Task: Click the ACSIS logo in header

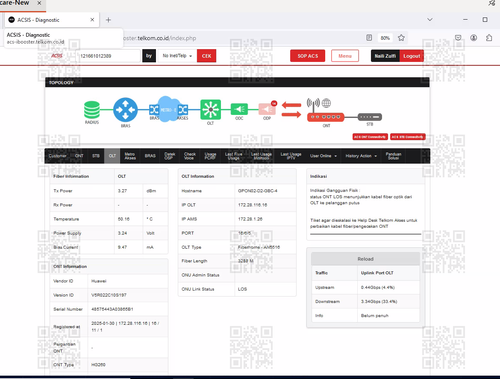Action: pos(57,56)
